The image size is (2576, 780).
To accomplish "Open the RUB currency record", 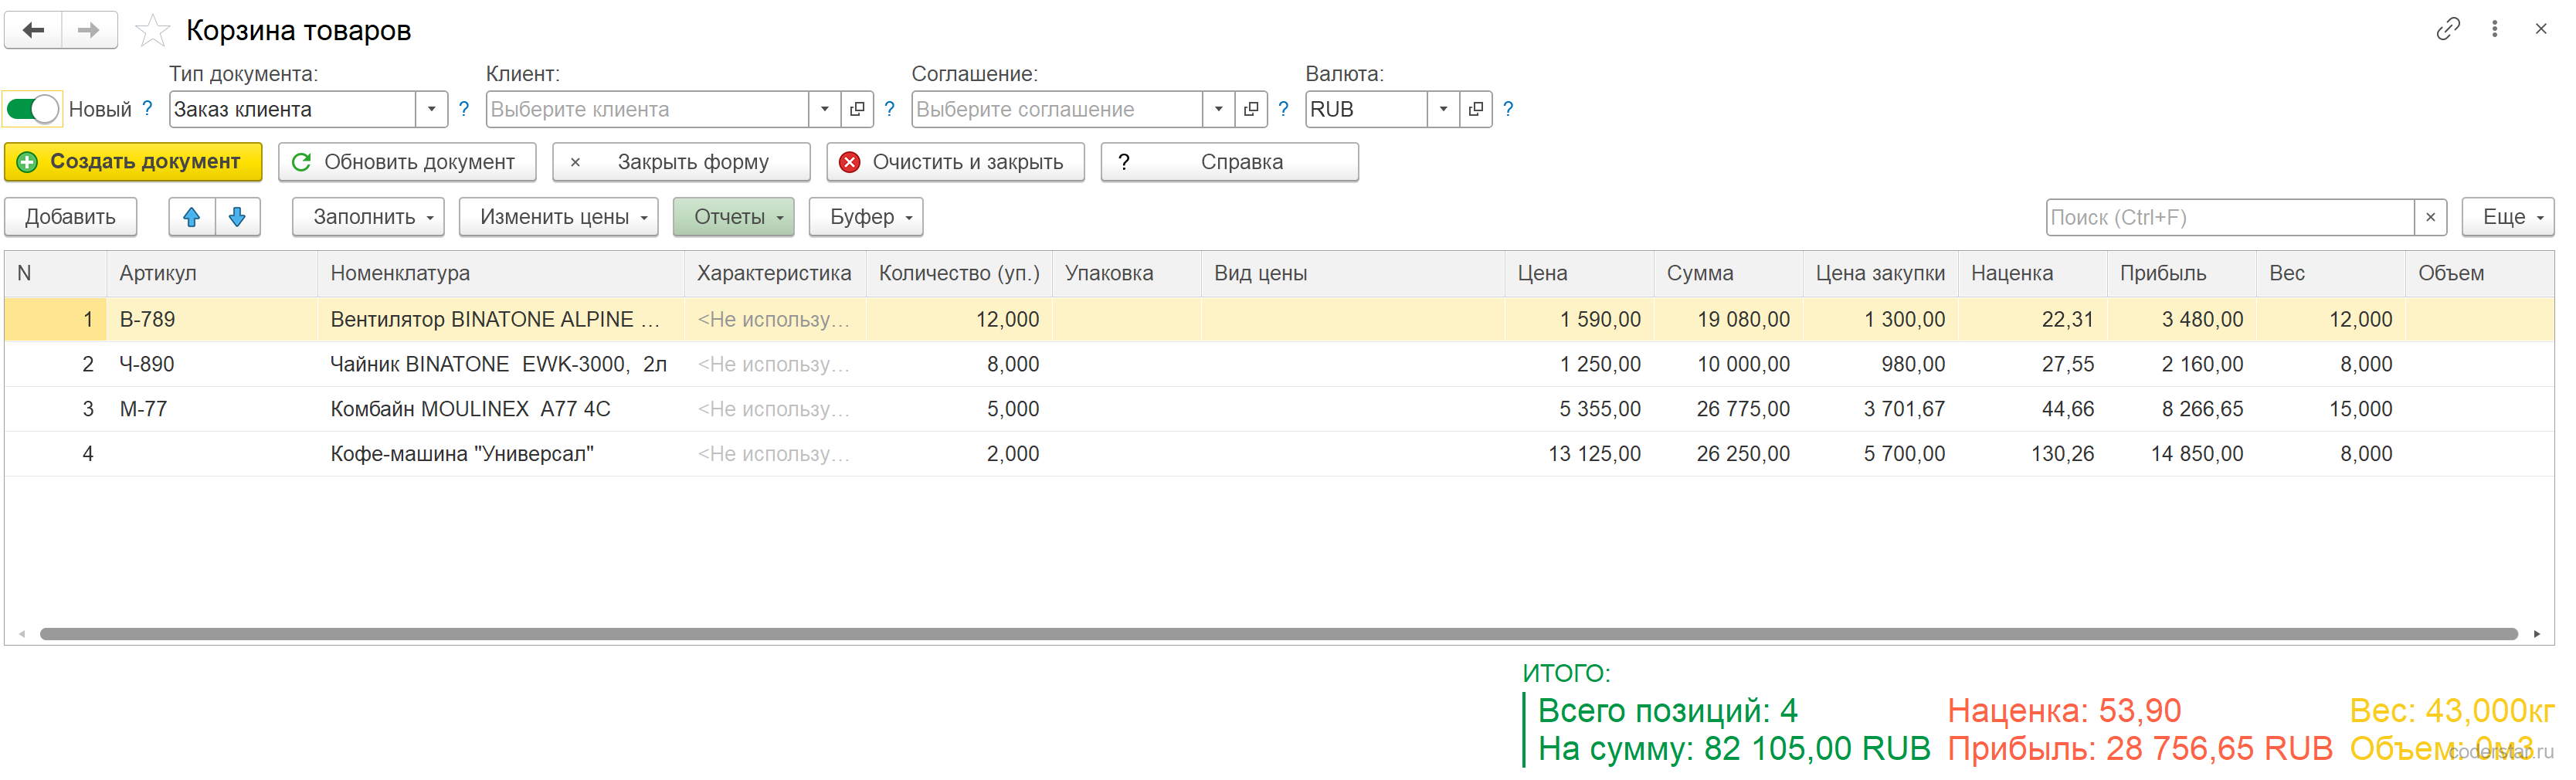I will pyautogui.click(x=1476, y=109).
